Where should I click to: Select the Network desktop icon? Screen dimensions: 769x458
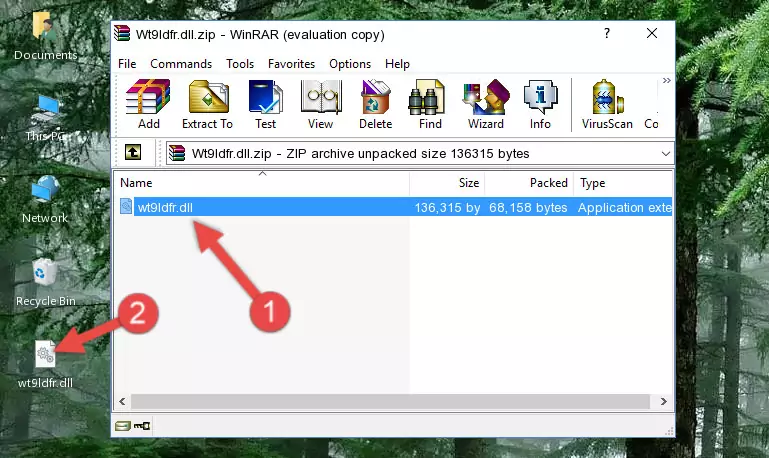point(45,200)
